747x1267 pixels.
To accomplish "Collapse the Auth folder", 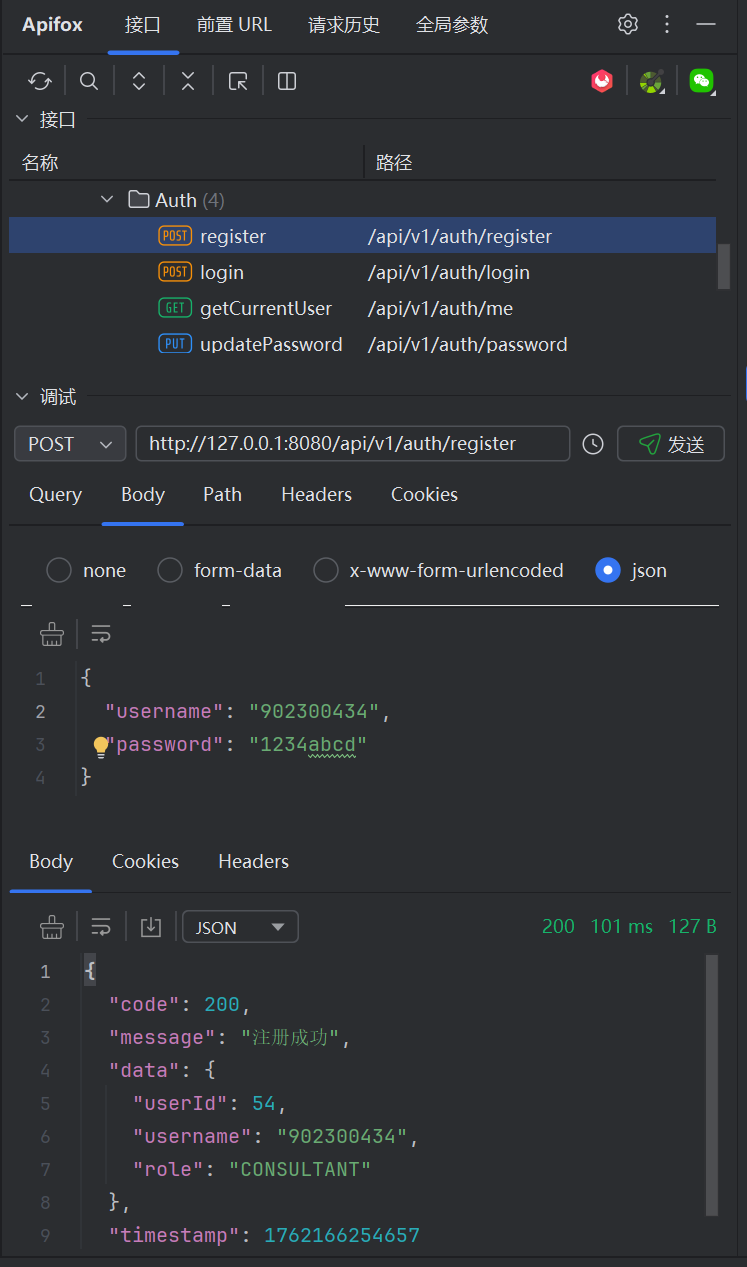I will pos(107,200).
